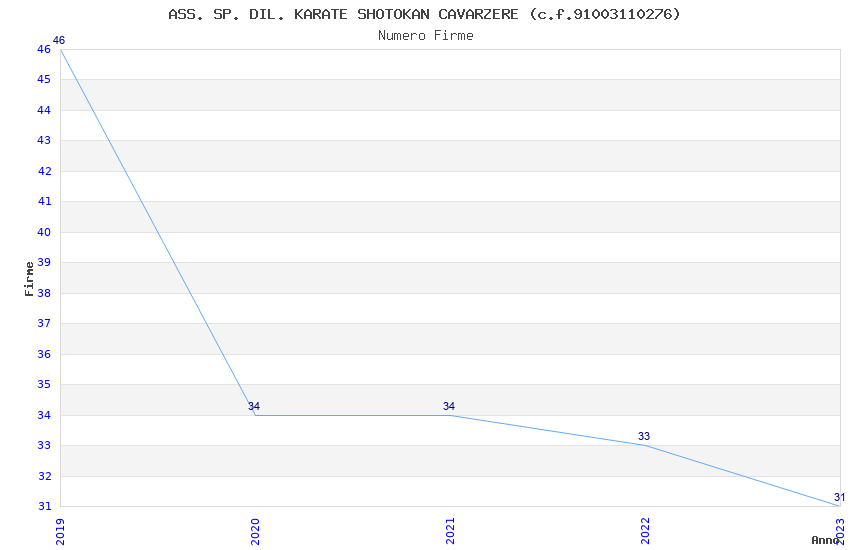This screenshot has width=850, height=550.
Task: Click the data label 34 above the 2020 point
Action: [254, 406]
